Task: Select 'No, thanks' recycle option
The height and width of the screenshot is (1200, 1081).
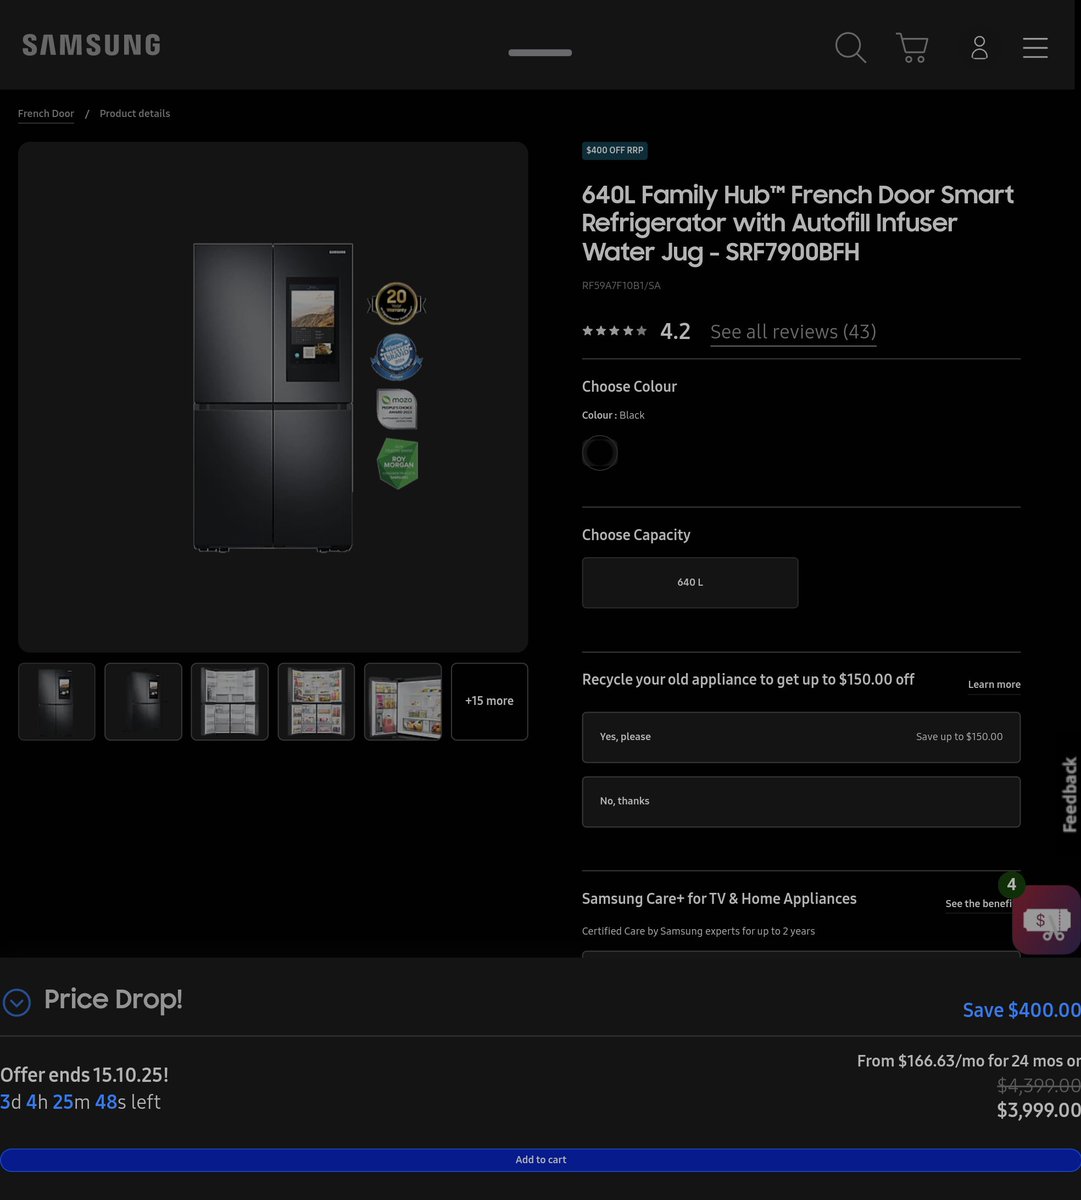Action: (x=801, y=802)
